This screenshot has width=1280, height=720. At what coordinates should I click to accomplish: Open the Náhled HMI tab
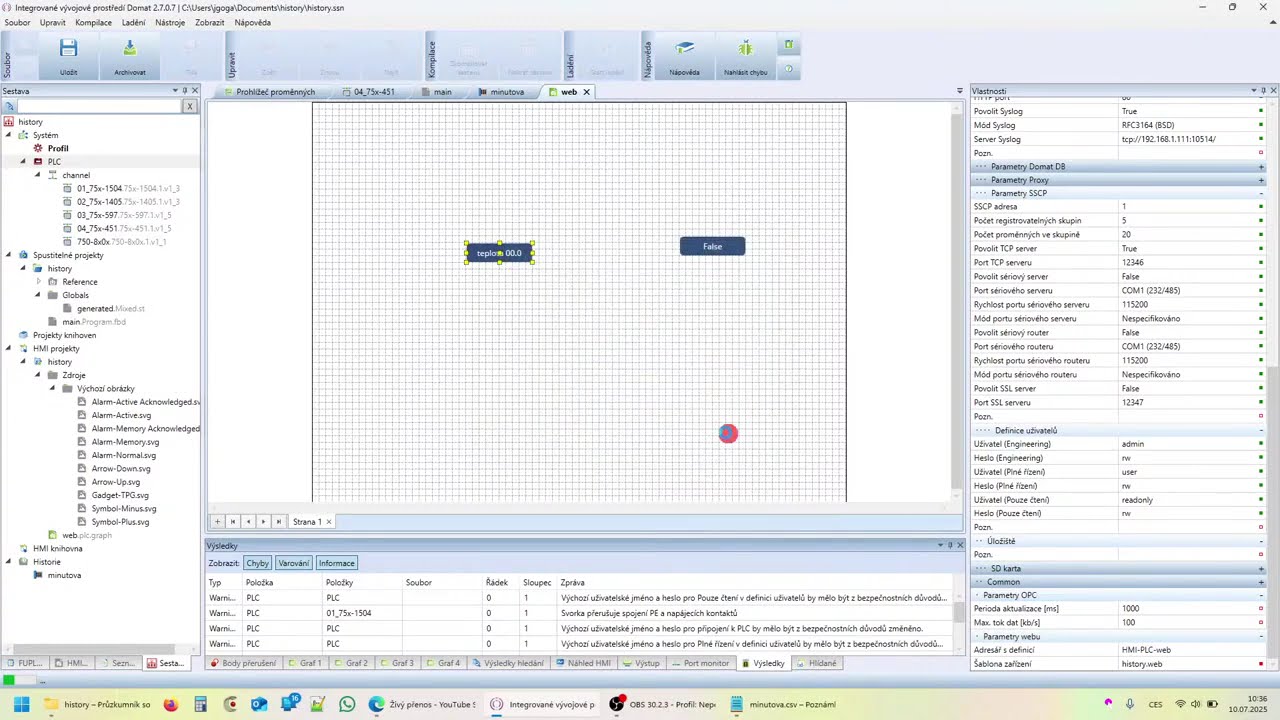(x=584, y=663)
